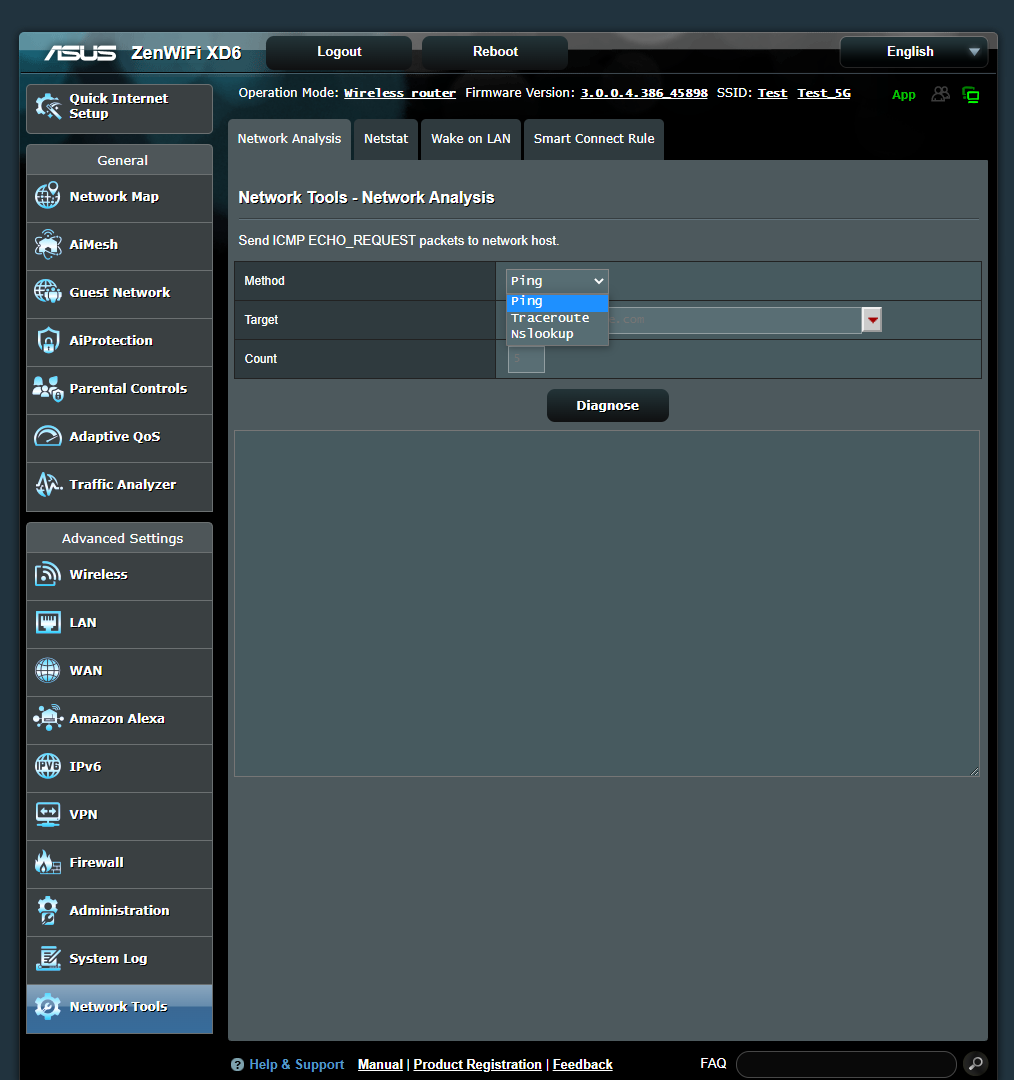The height and width of the screenshot is (1080, 1014).
Task: Click the green network device status icon
Action: point(971,95)
